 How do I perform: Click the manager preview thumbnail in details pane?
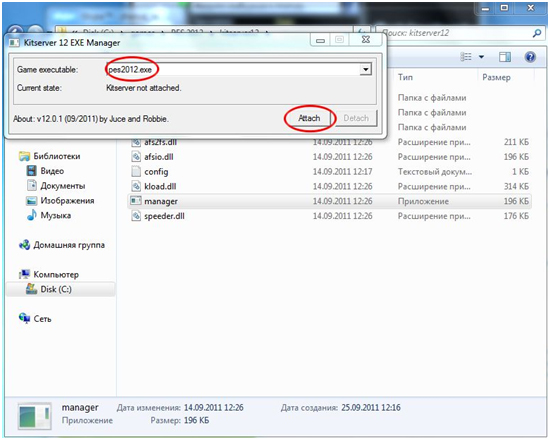[x=34, y=416]
